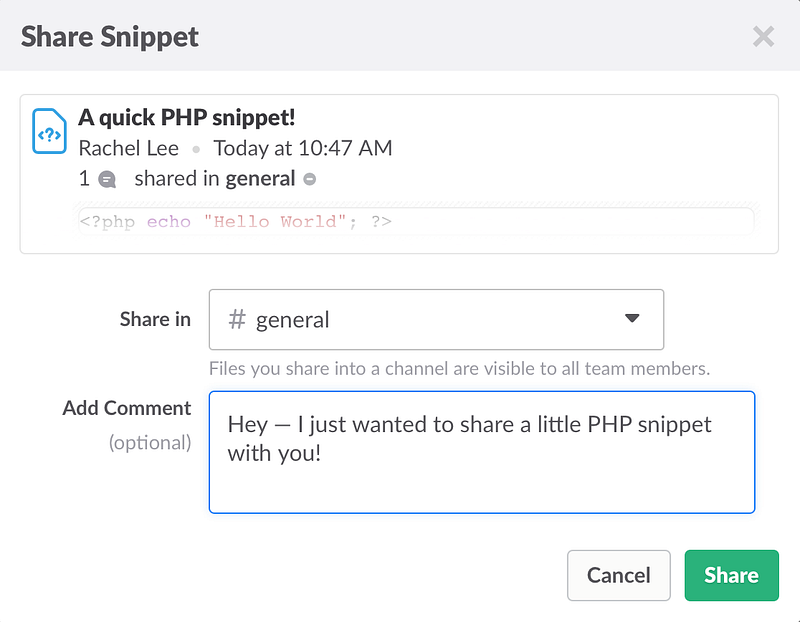This screenshot has width=800, height=622.
Task: Open "A quick PHP snippet!" title
Action: pos(187,117)
